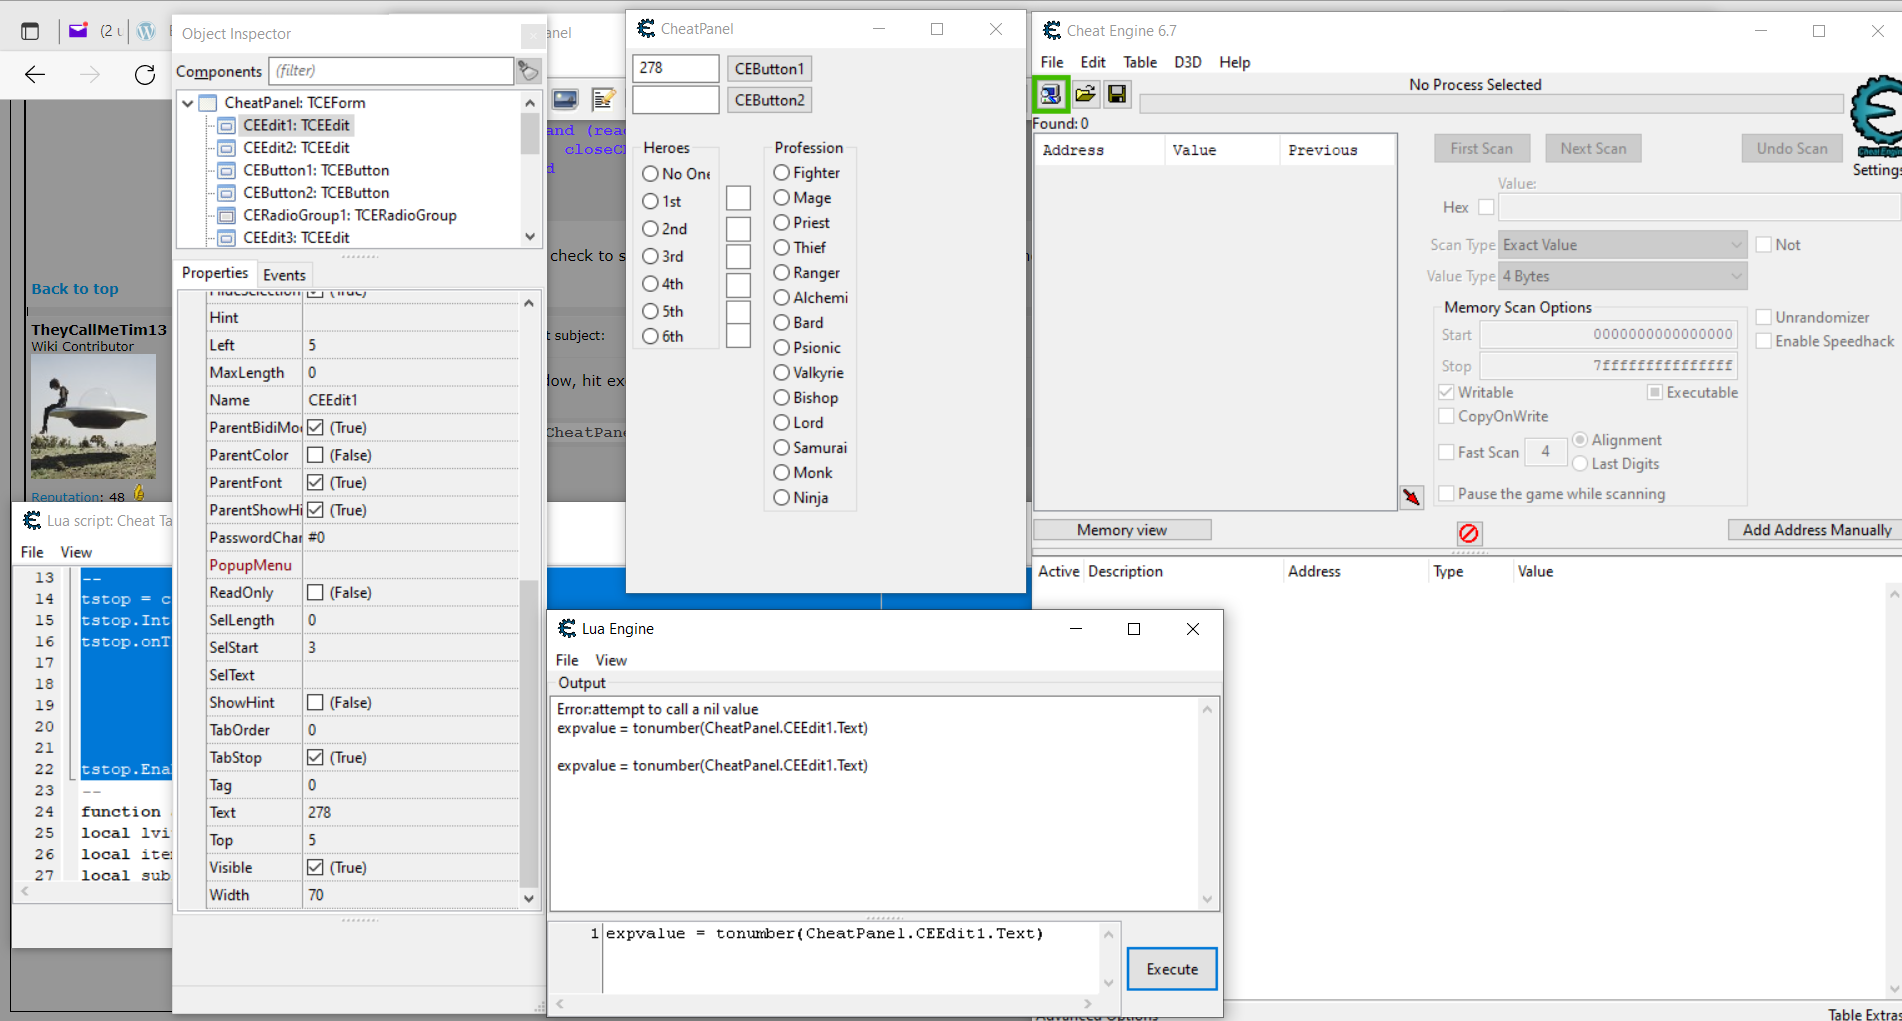Toggle the ReadOnly property checkbox

click(315, 593)
